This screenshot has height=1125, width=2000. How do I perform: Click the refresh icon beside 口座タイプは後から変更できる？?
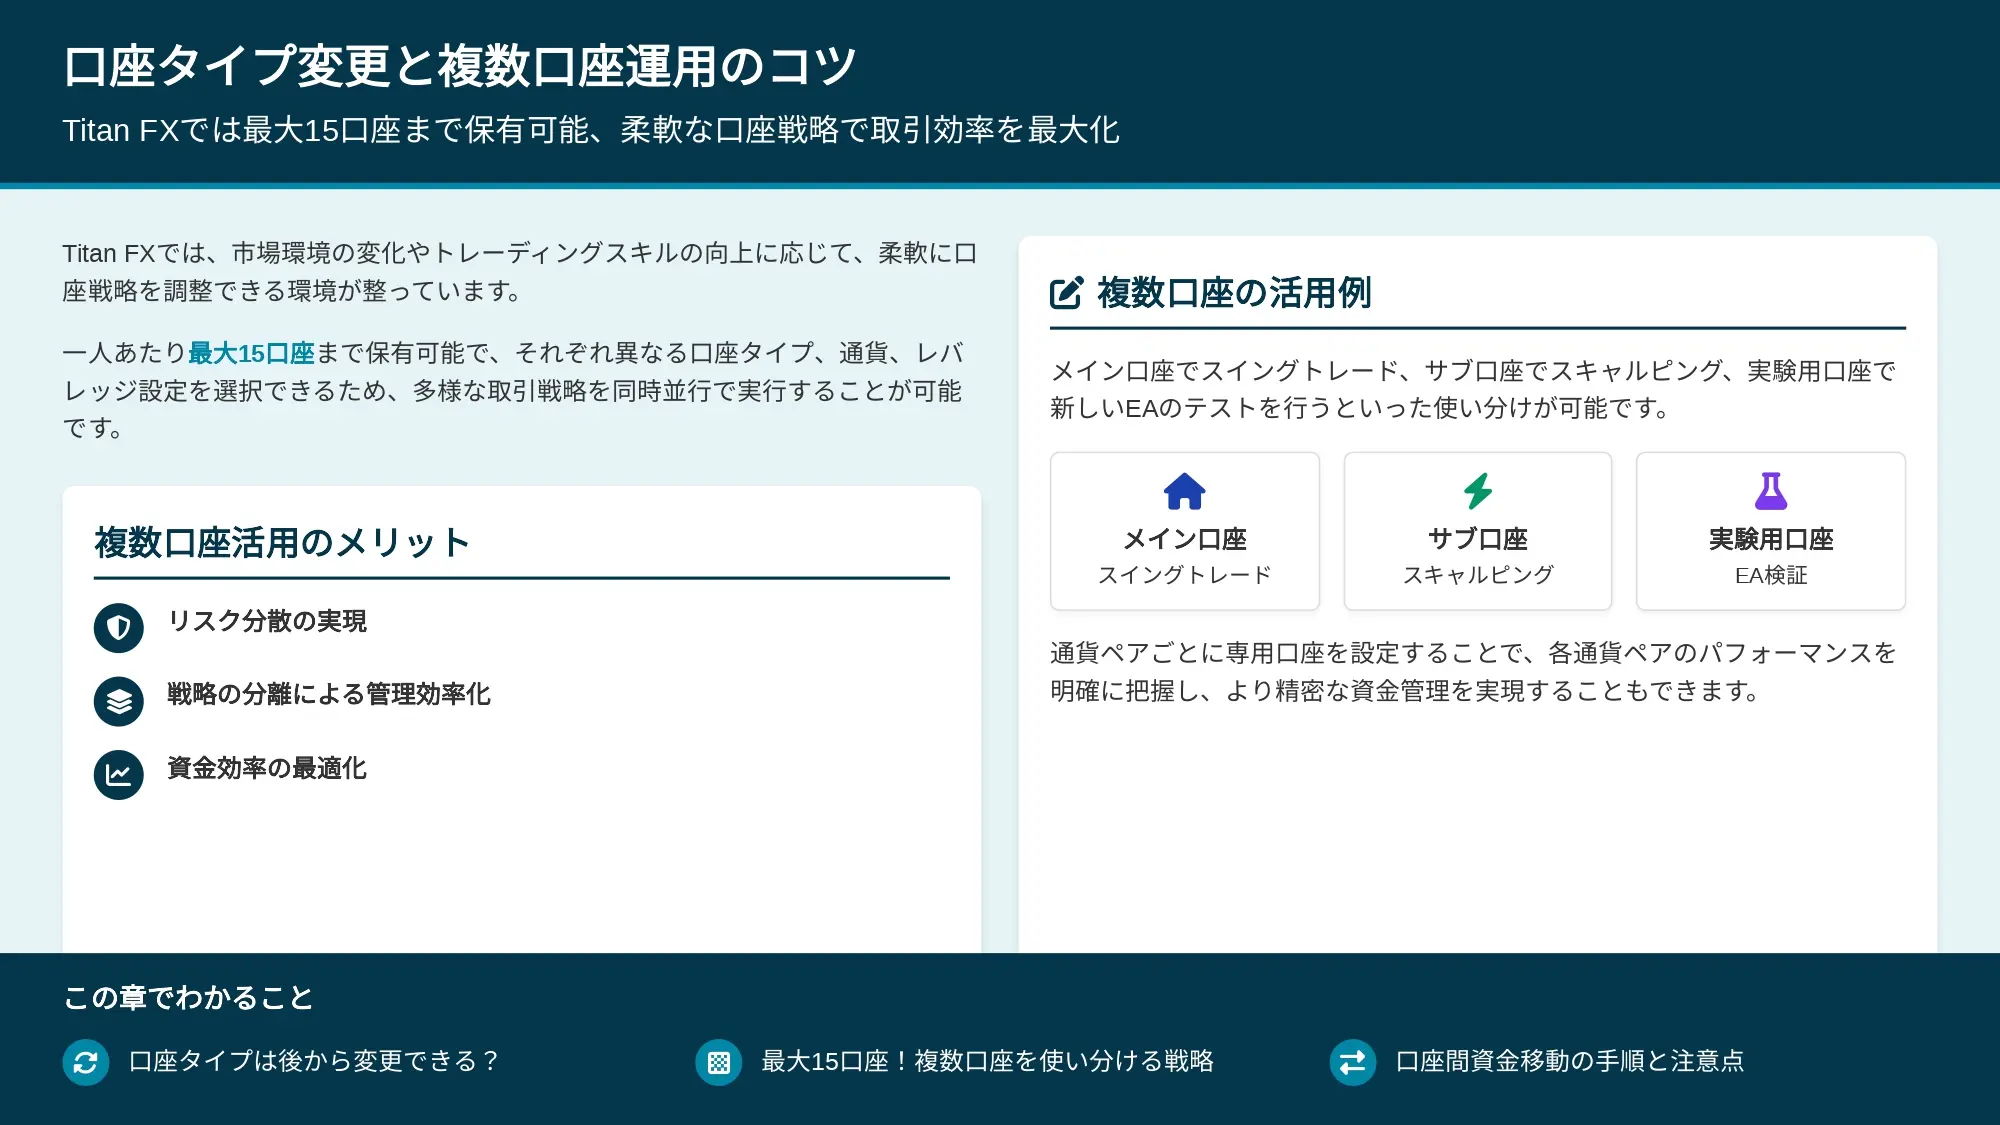(x=86, y=1062)
